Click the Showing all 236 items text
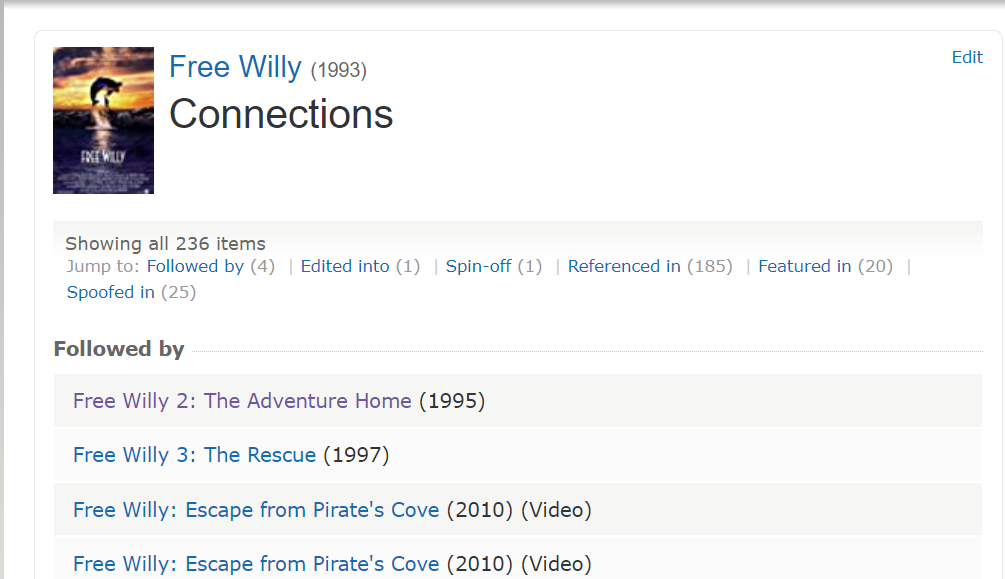Screen dimensions: 1005x579 click(x=165, y=243)
